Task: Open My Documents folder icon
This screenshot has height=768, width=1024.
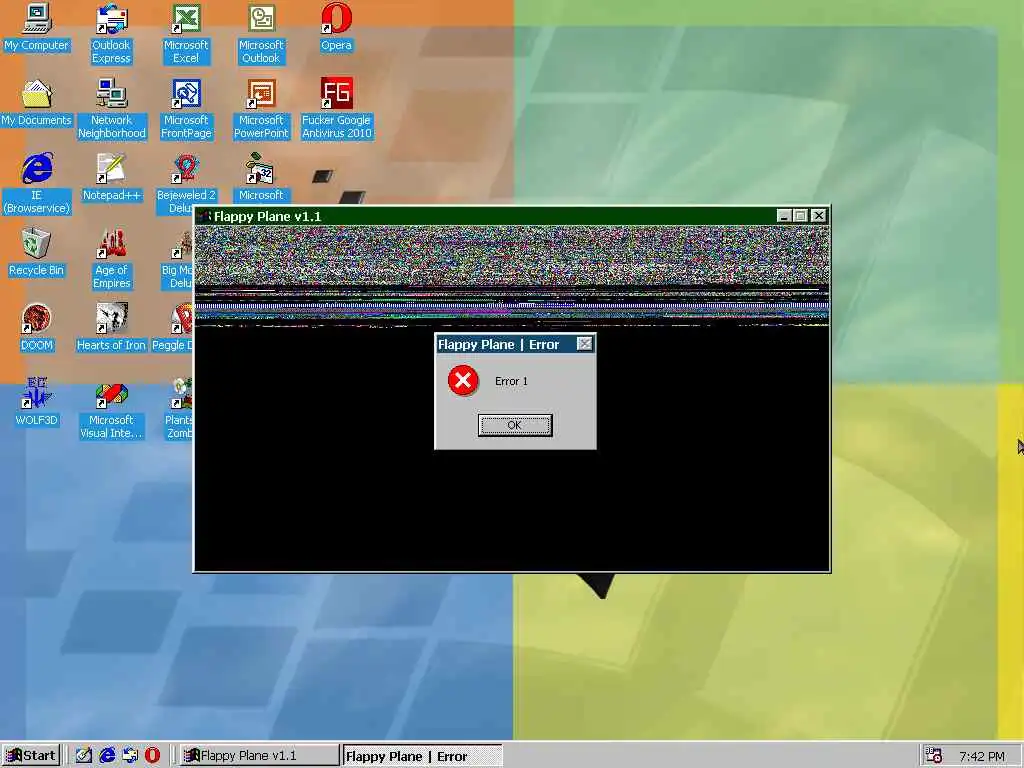Action: [x=37, y=103]
